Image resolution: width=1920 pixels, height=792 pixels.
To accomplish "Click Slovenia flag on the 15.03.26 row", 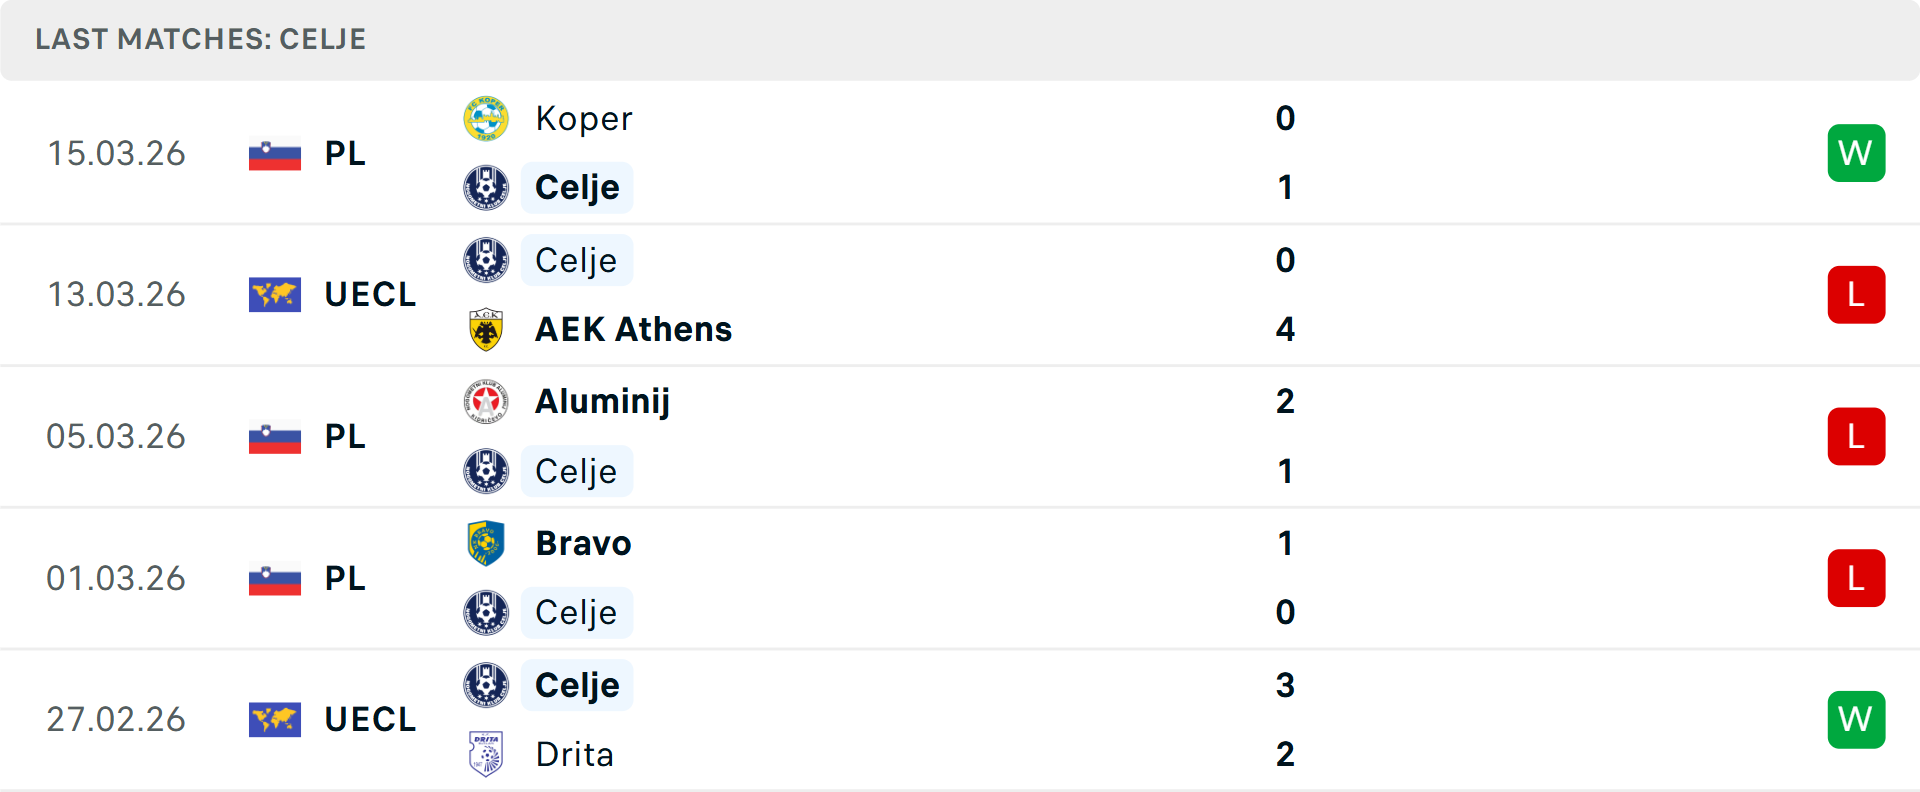I will click(x=275, y=154).
